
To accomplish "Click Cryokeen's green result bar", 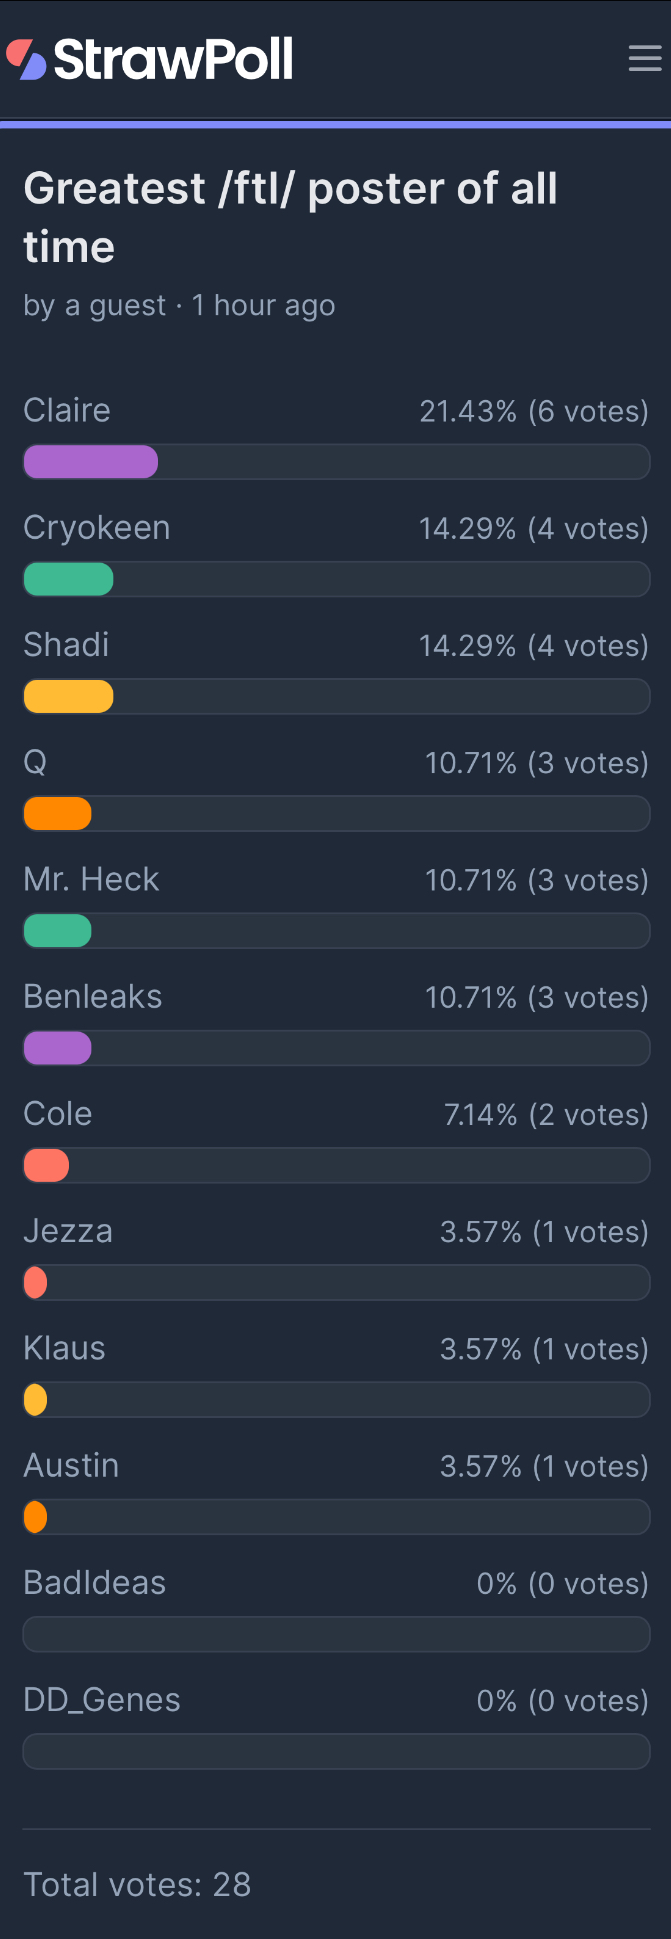I will pos(68,579).
